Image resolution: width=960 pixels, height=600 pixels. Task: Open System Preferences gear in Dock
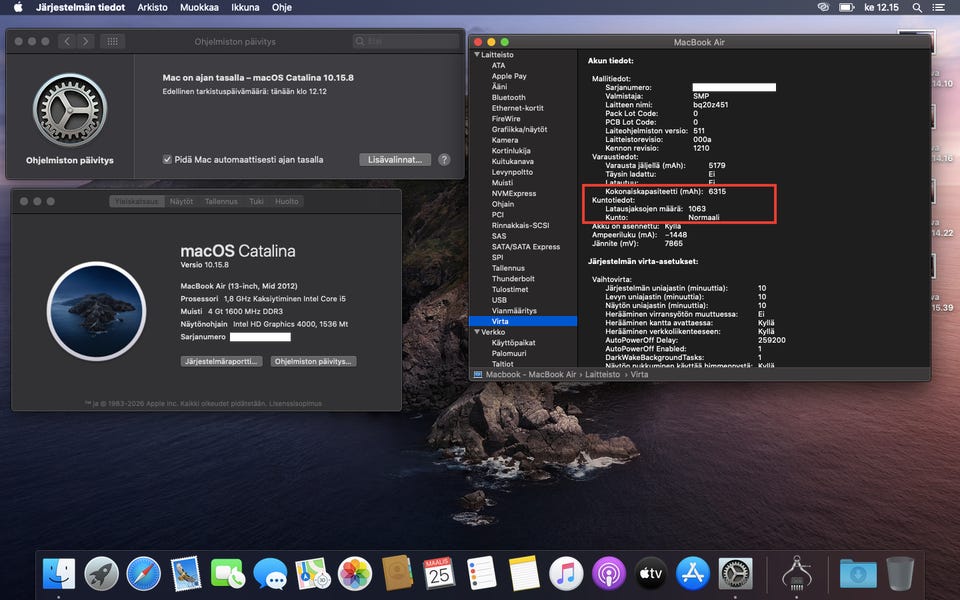[x=735, y=574]
